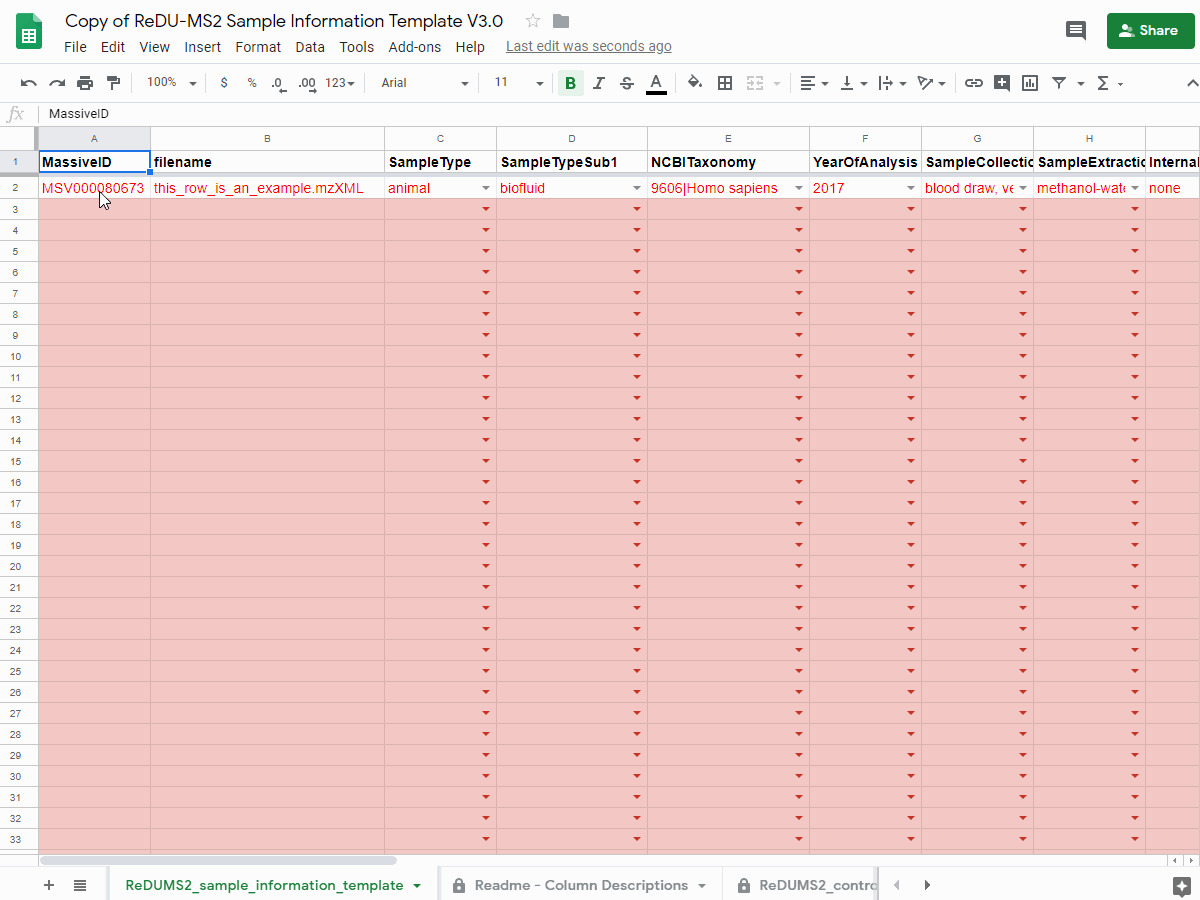Image resolution: width=1200 pixels, height=900 pixels.
Task: Click the Redo icon in toolbar
Action: pyautogui.click(x=57, y=83)
